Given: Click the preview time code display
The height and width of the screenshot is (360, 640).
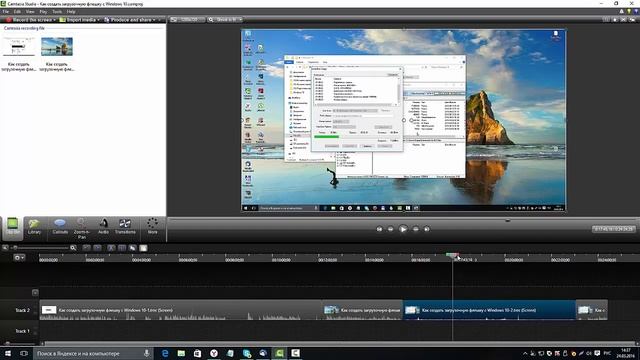Looking at the screenshot, I should point(613,229).
